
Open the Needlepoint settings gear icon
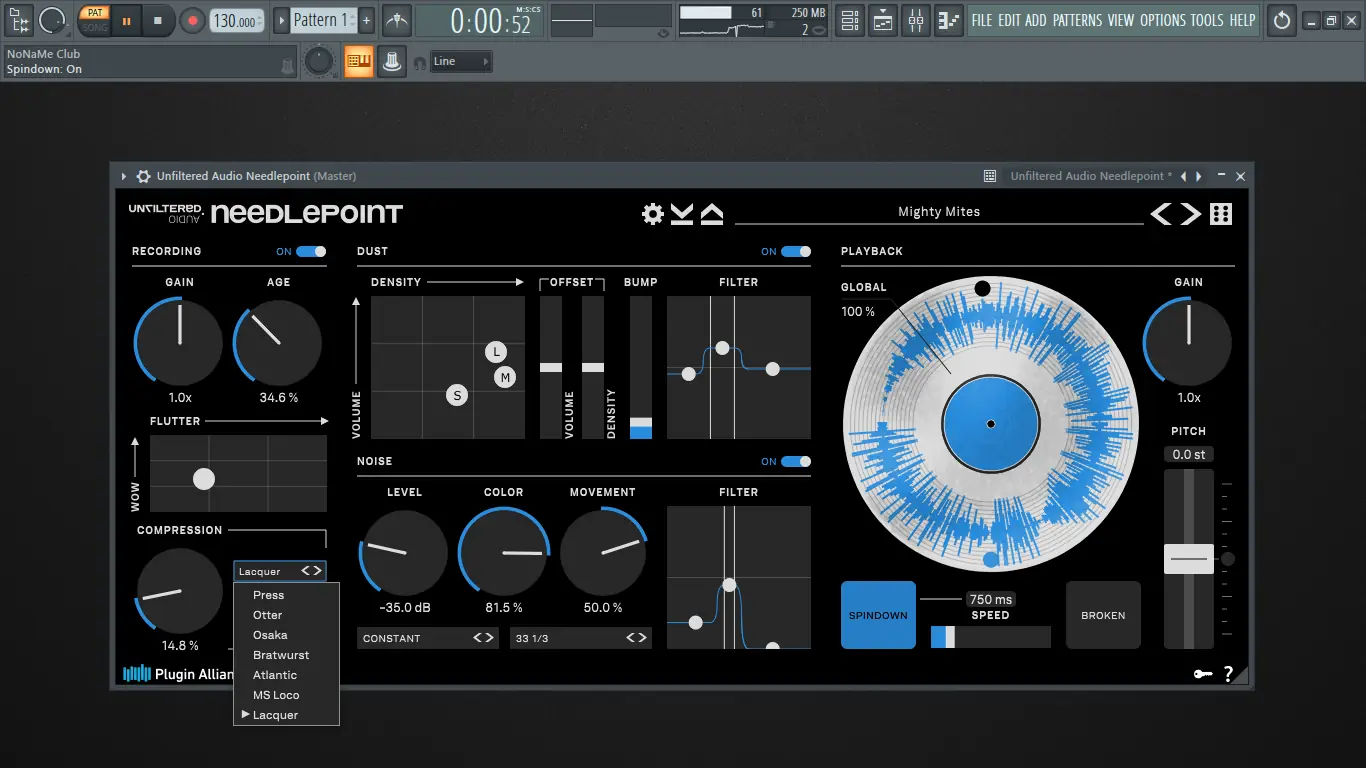(x=653, y=214)
